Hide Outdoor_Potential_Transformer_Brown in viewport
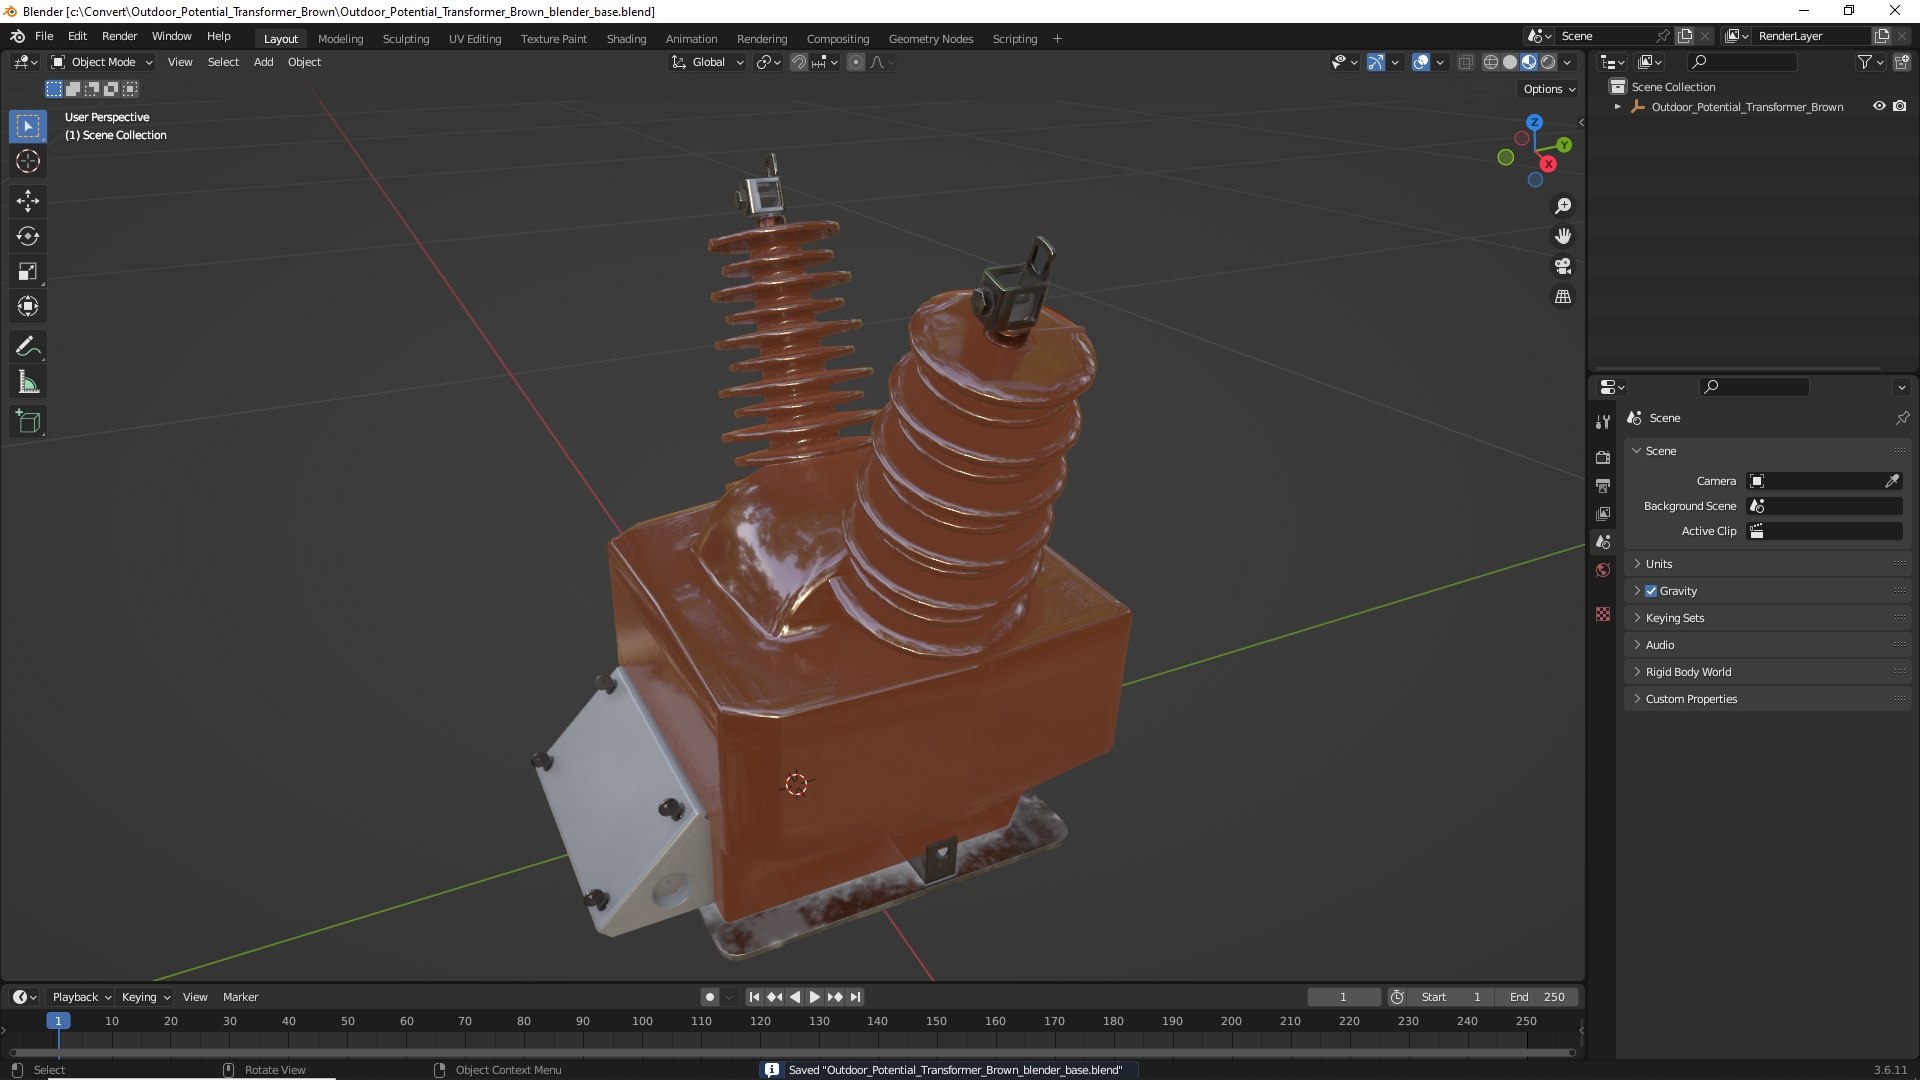The image size is (1920, 1080). [1879, 106]
